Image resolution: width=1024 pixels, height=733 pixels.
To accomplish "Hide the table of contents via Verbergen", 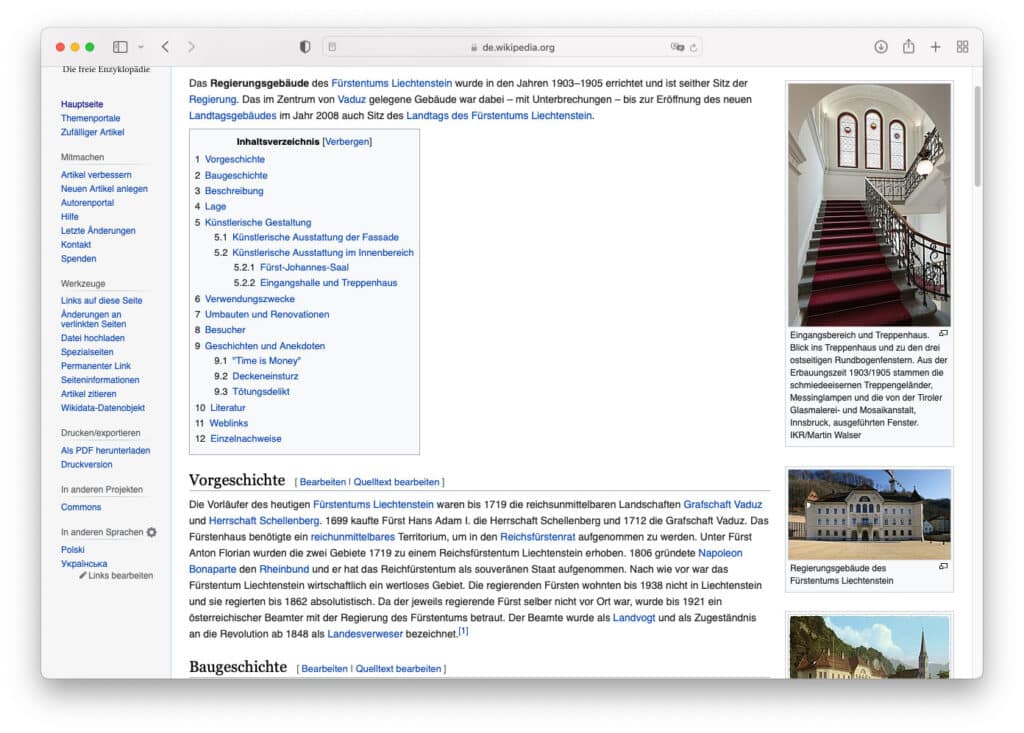I will 346,142.
